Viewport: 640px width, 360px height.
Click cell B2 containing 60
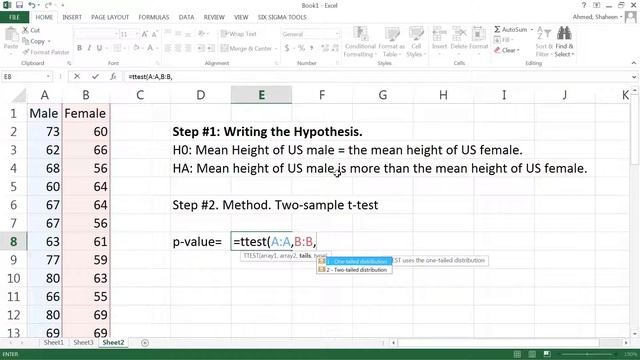(x=86, y=131)
